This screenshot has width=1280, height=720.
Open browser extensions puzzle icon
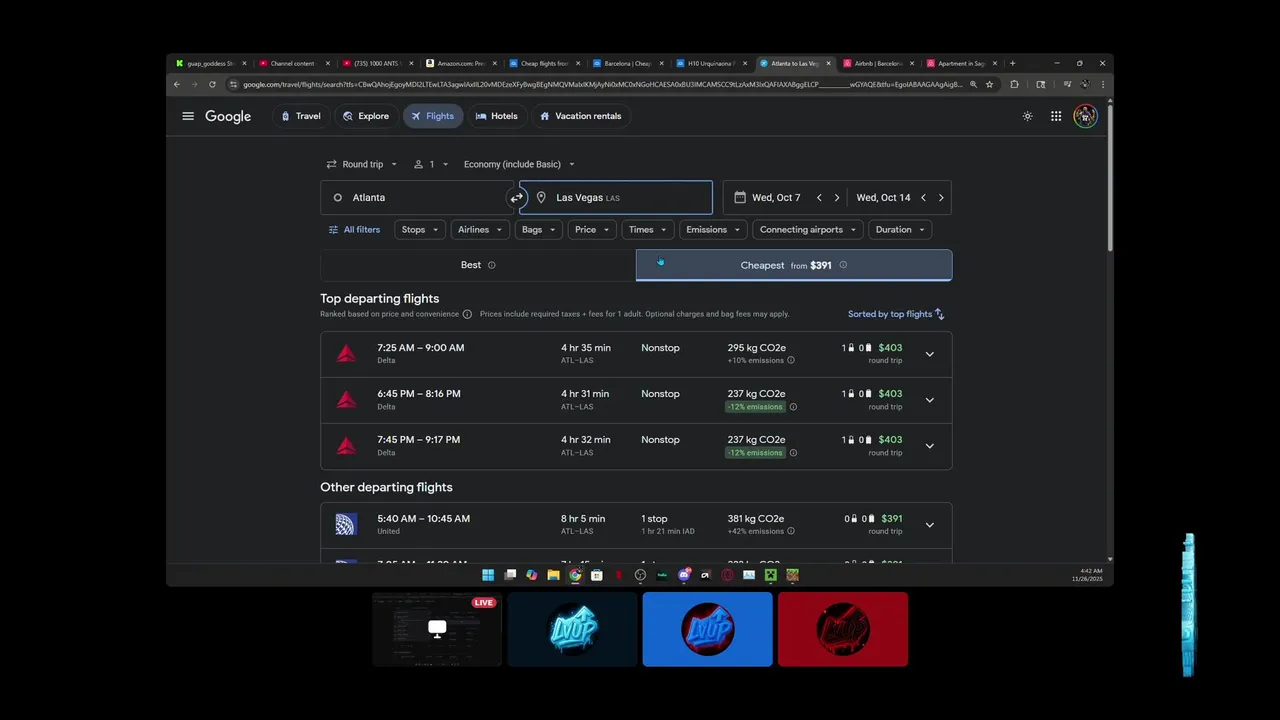(x=1014, y=84)
